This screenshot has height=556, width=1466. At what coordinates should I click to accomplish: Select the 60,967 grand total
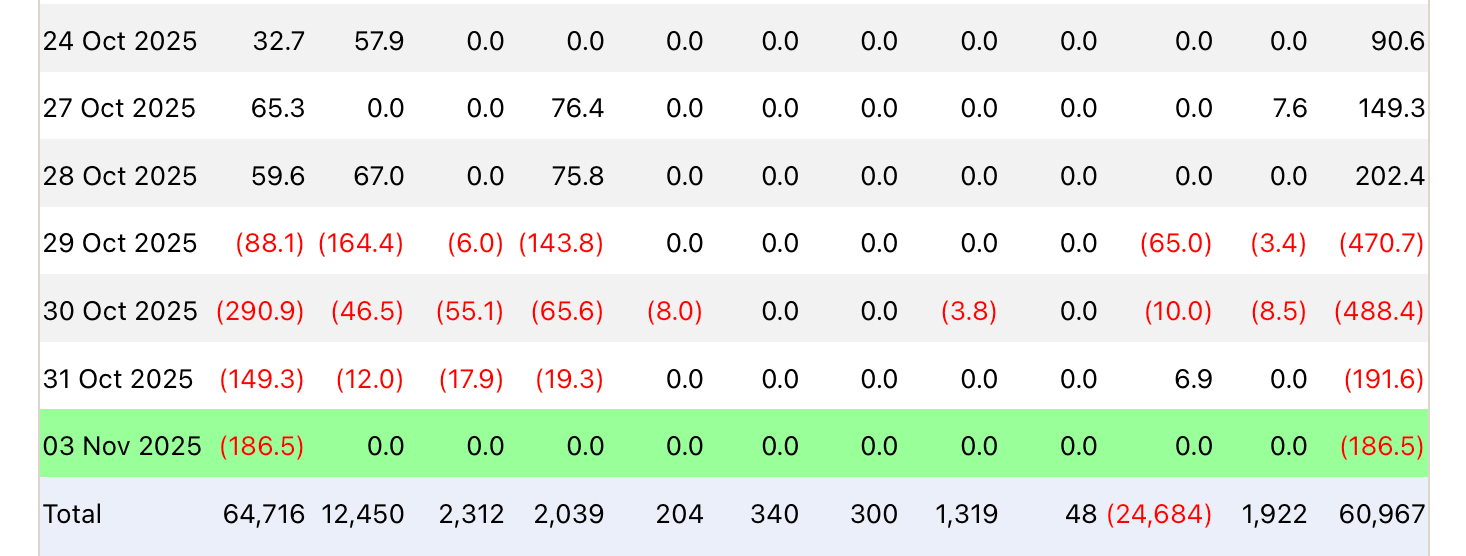click(x=1382, y=514)
